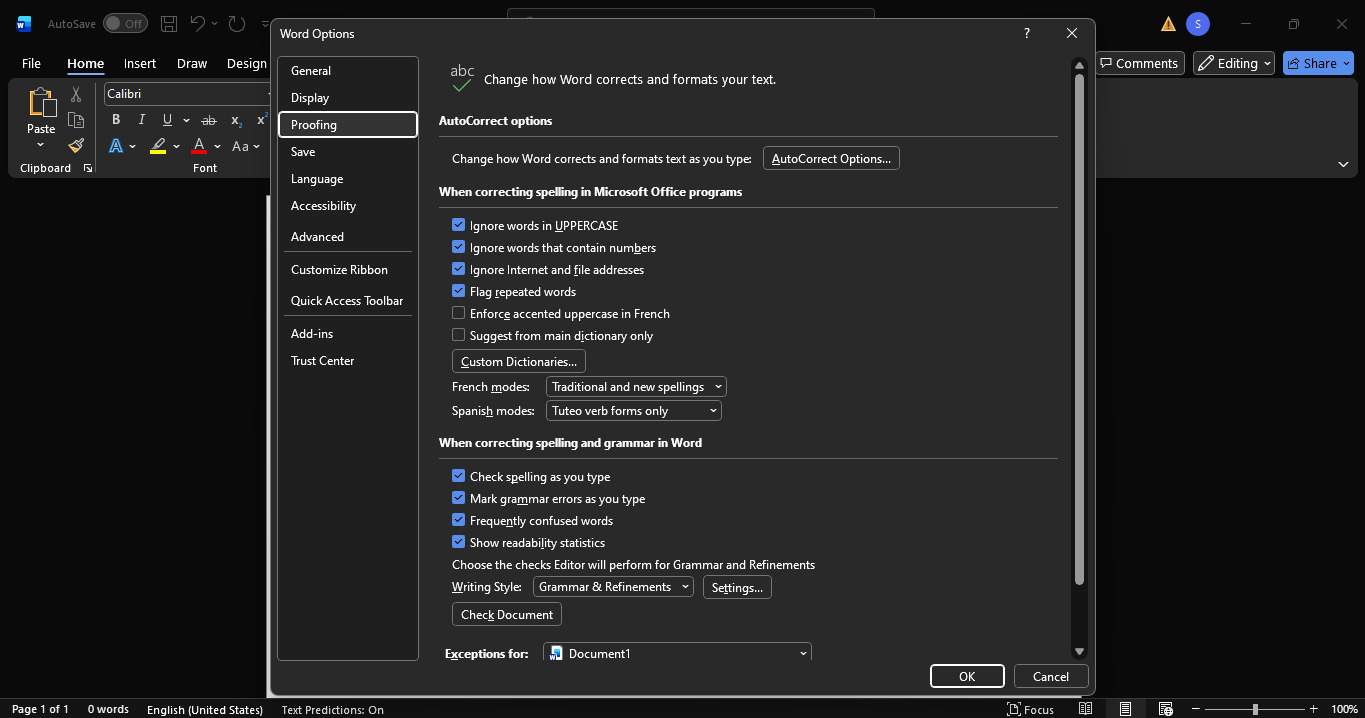Uncheck Ignore words in UPPERCASE
This screenshot has width=1365, height=718.
pyautogui.click(x=459, y=226)
